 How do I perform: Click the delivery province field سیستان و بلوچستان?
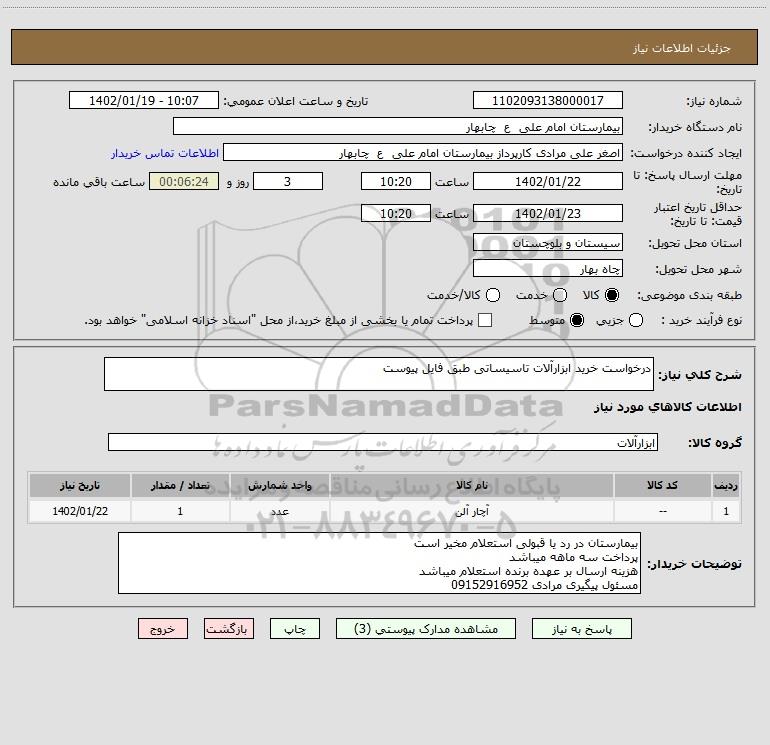tap(548, 243)
